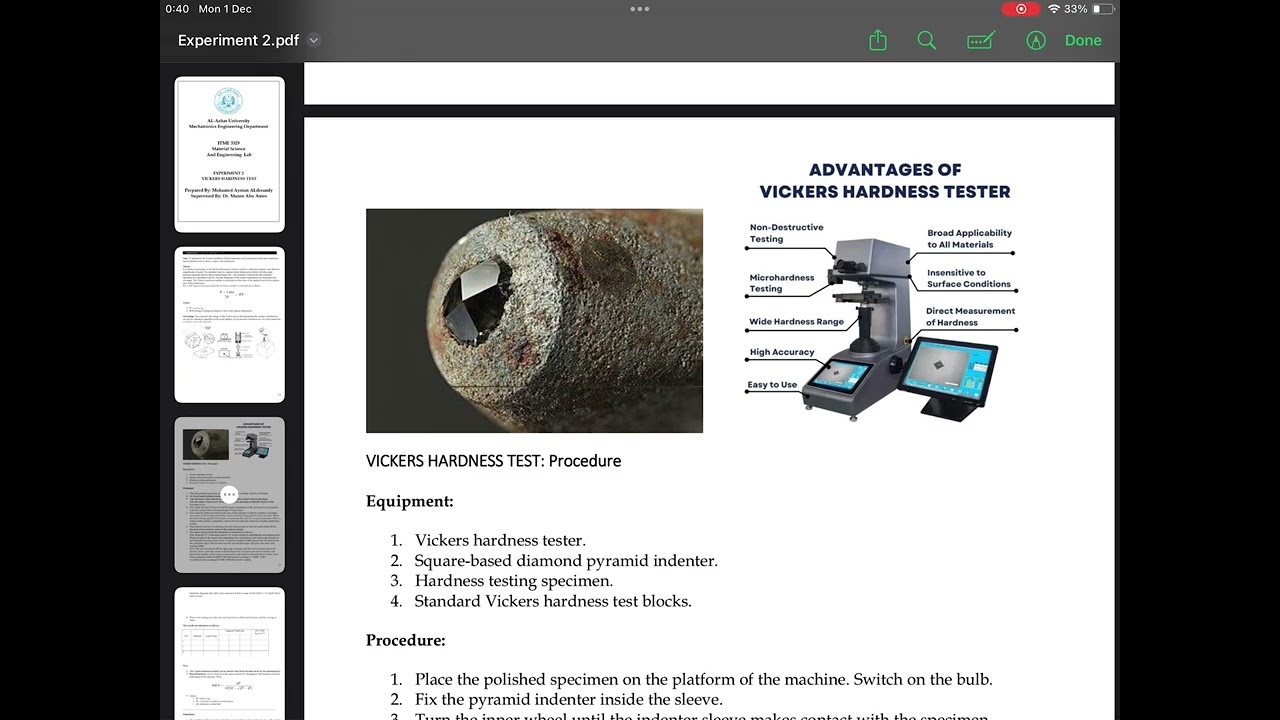Tap the 'Place the polished specimen' step
The image size is (1280, 720).
click(703, 680)
